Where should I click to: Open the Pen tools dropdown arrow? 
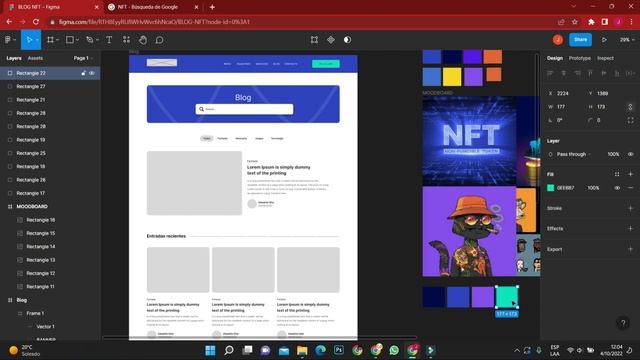[97, 40]
